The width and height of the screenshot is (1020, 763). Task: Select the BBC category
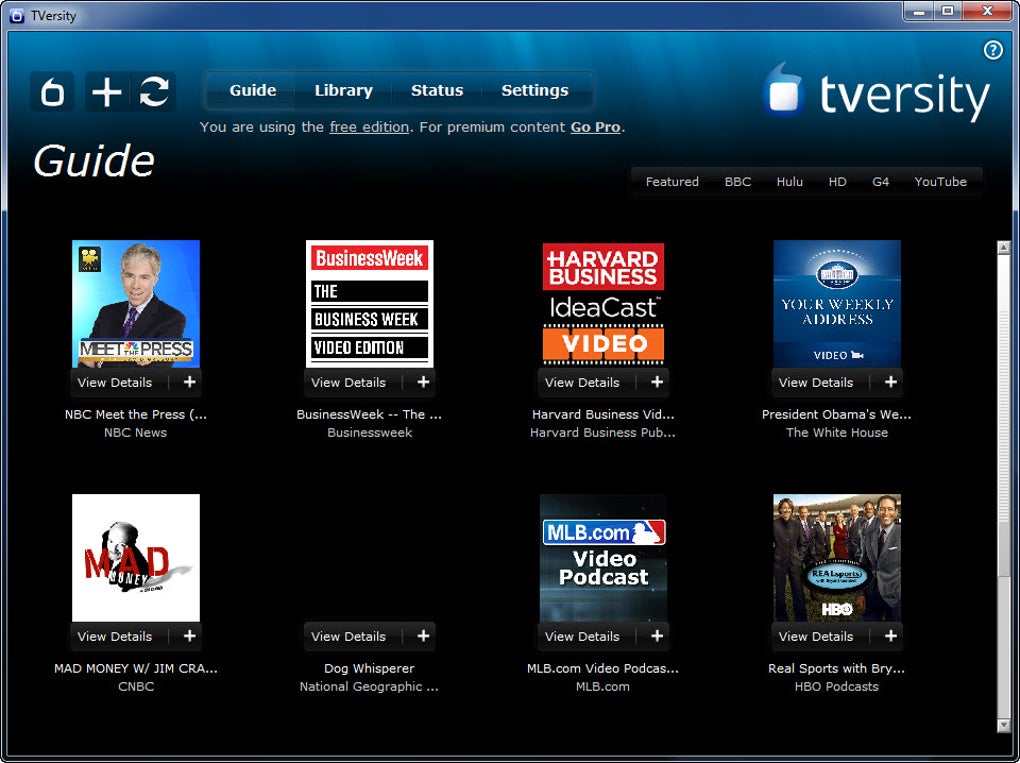[x=738, y=181]
